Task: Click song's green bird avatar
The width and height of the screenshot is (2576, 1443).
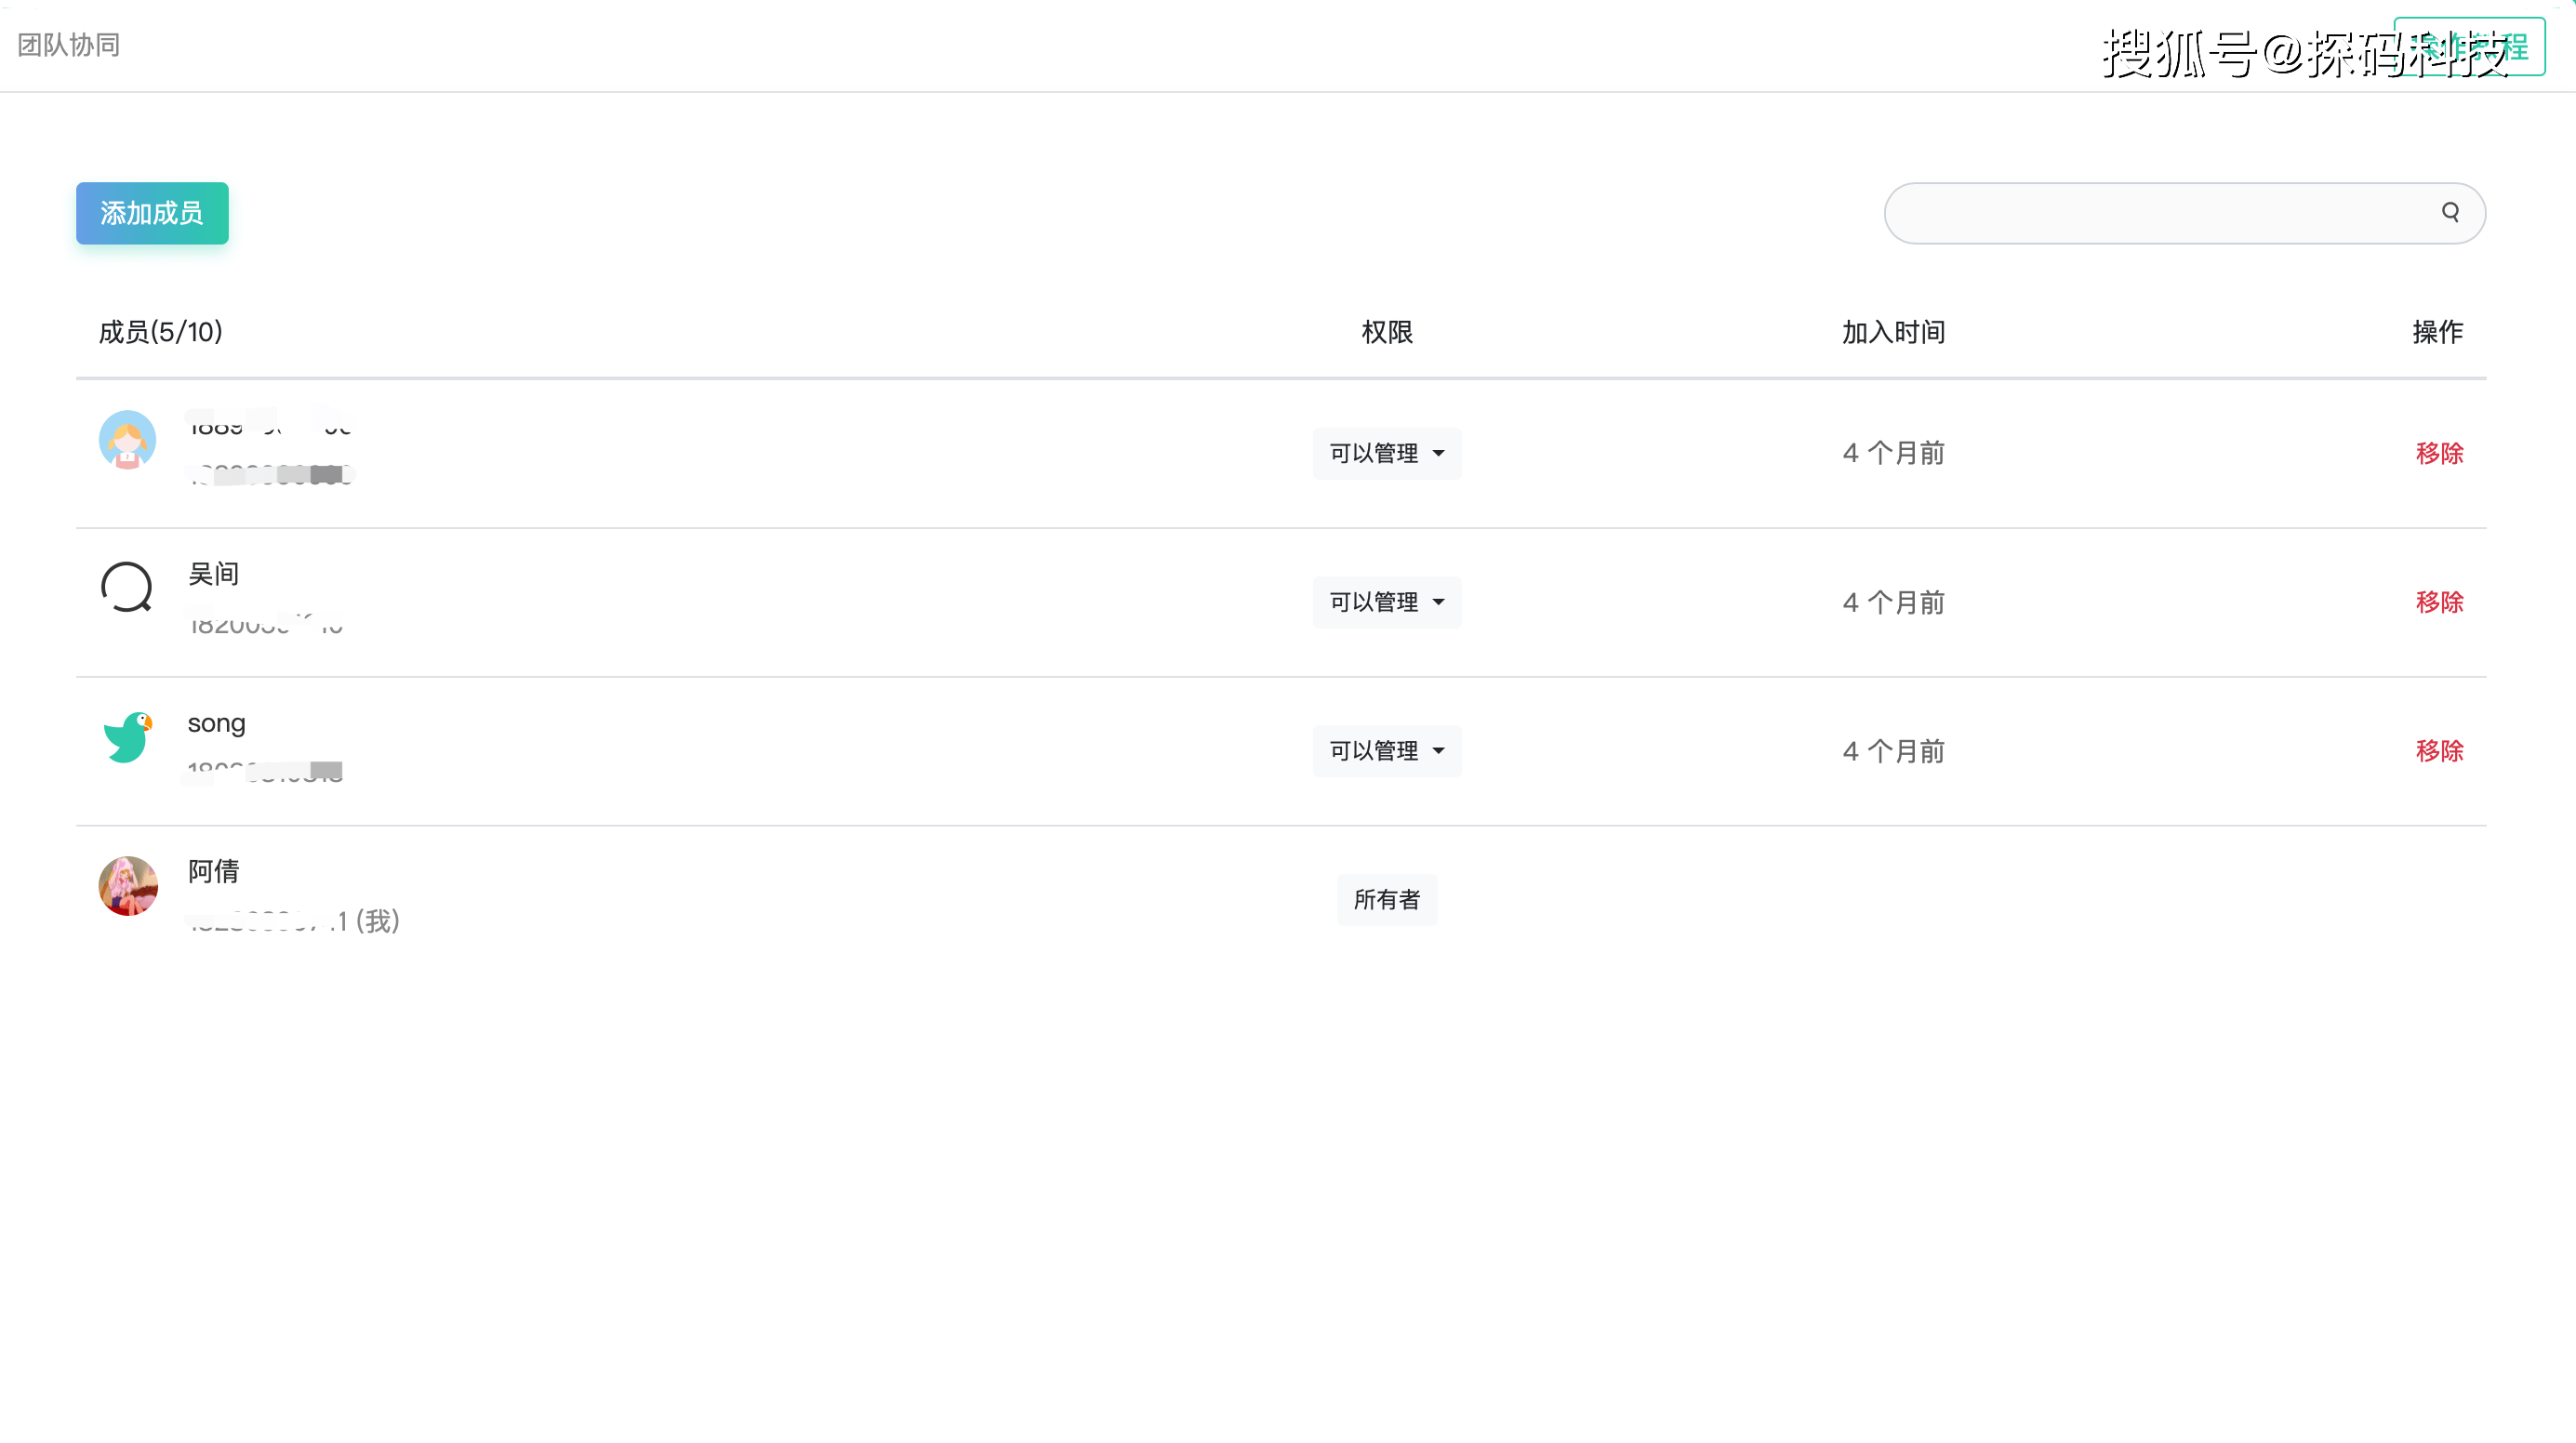Action: pos(127,737)
